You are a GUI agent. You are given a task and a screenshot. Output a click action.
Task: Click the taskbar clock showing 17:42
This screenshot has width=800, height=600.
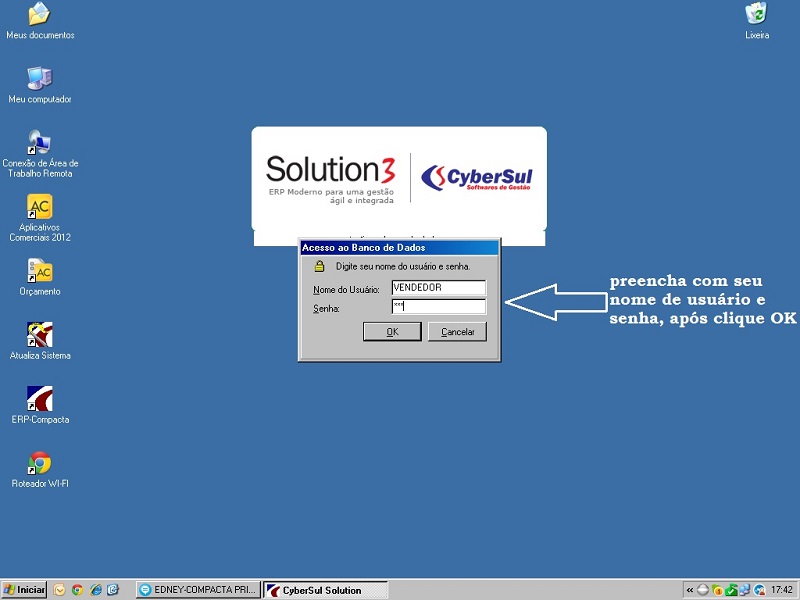pyautogui.click(x=781, y=590)
